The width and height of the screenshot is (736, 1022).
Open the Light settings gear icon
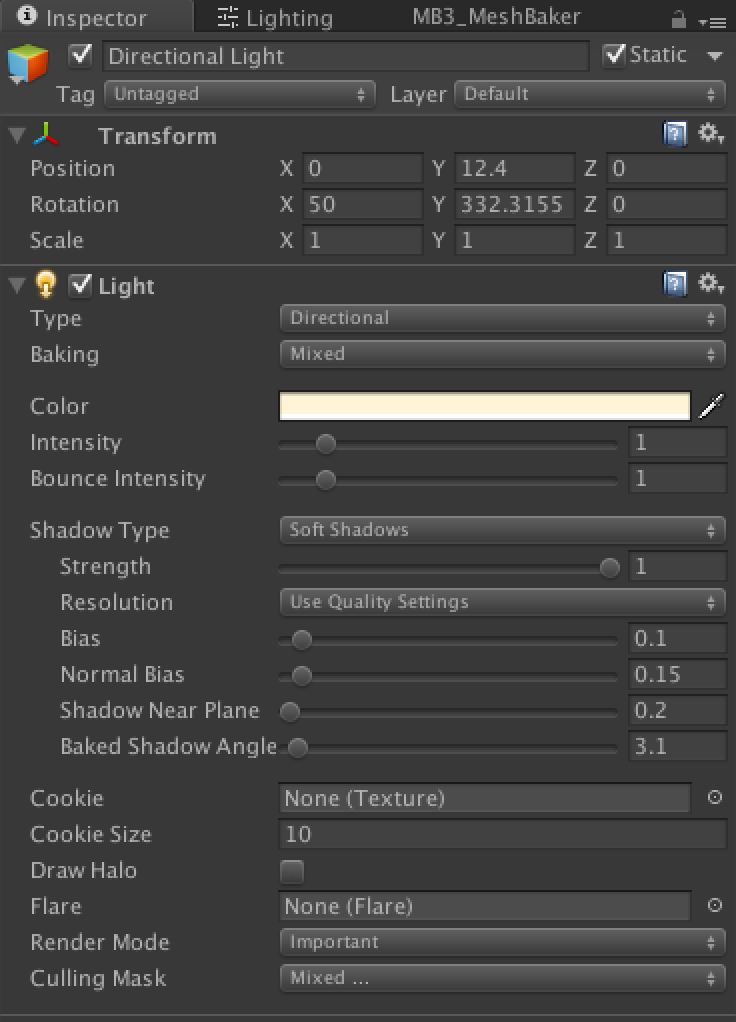click(707, 285)
